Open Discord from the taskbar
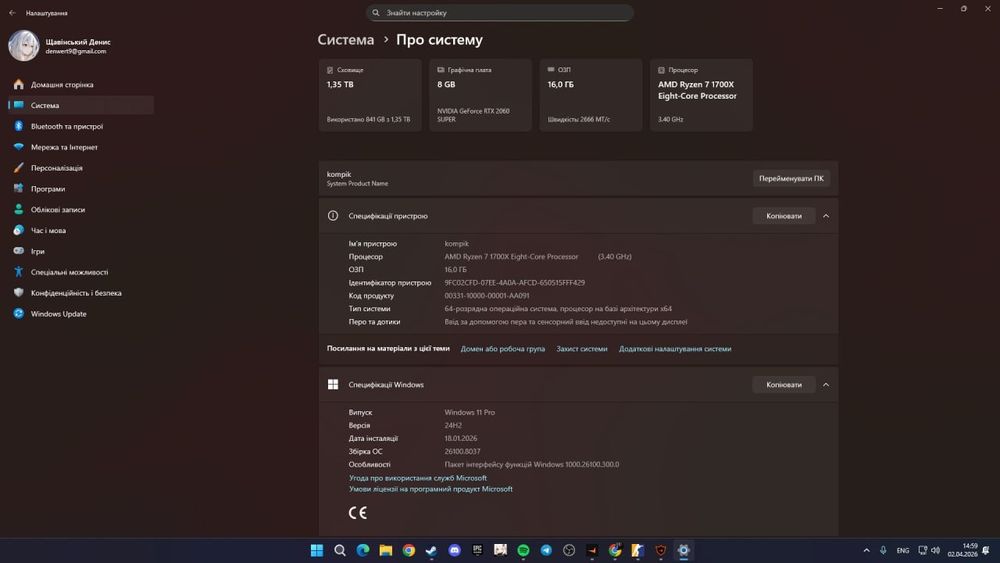This screenshot has height=563, width=1000. [x=454, y=550]
